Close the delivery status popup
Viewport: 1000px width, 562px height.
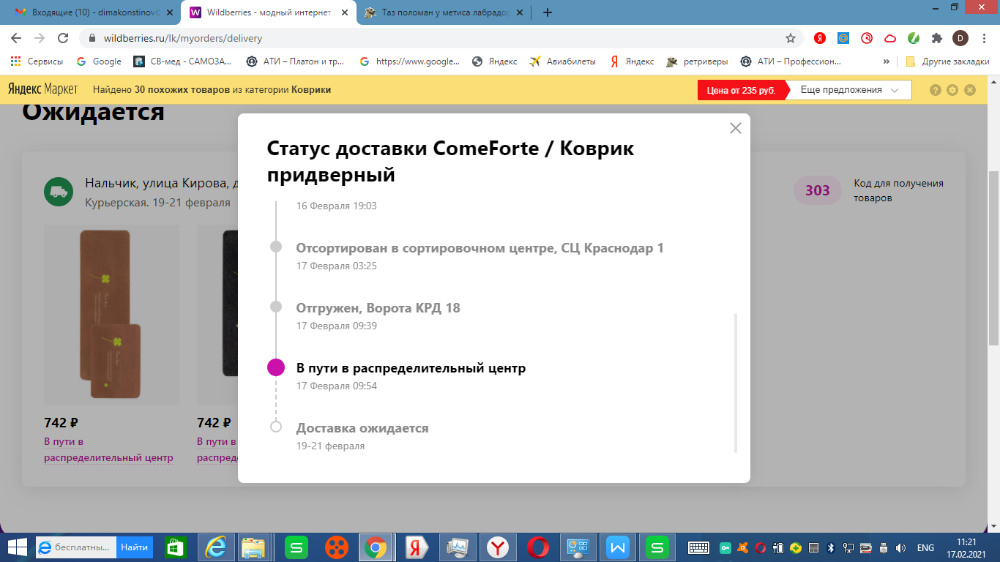(x=735, y=128)
